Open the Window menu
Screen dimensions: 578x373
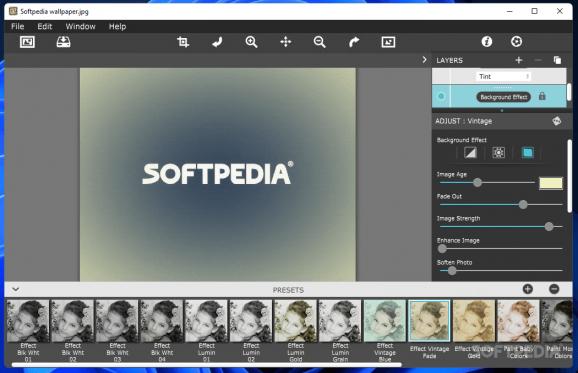(80, 27)
